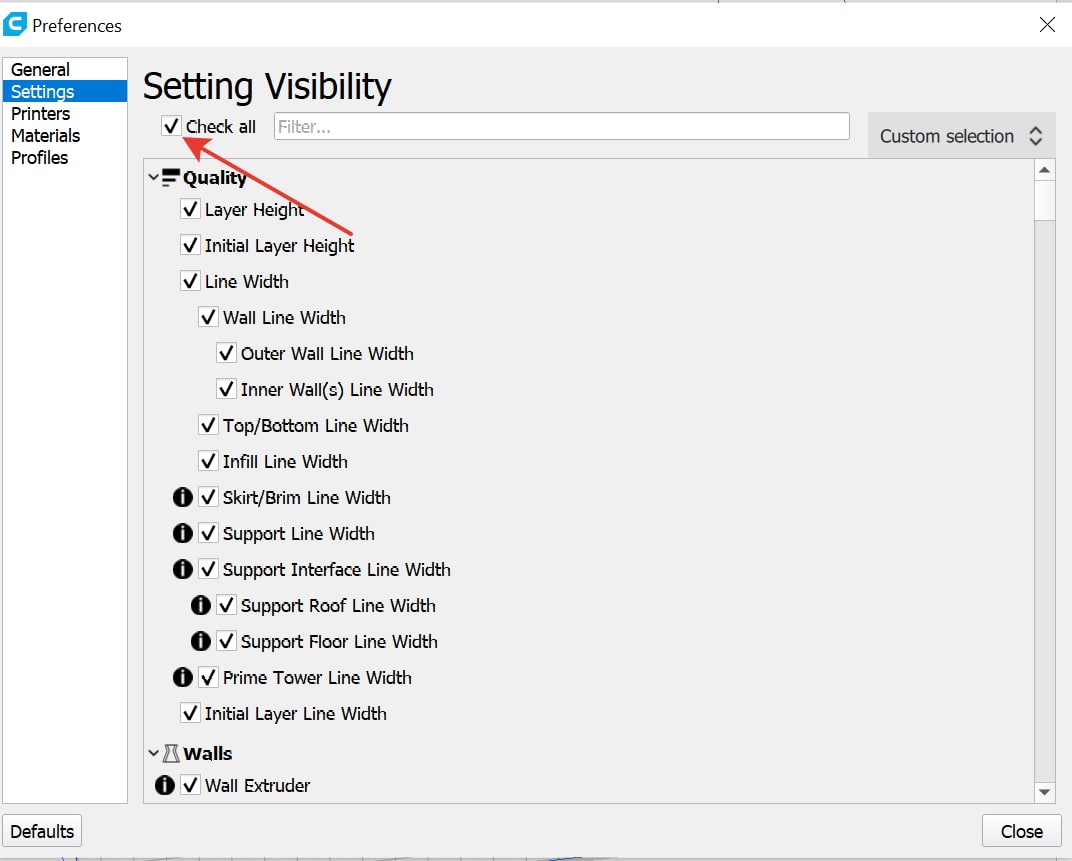The image size is (1072, 861).
Task: Click info icon next to Prime Tower Line Width
Action: pos(182,677)
